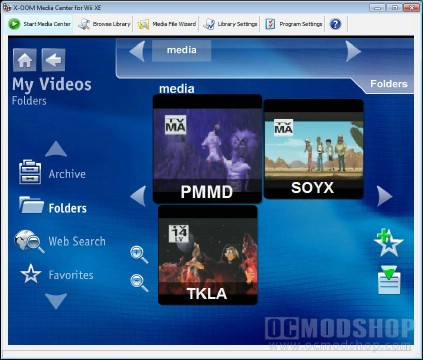Click the download-to-list green arrow icon
The image size is (423, 360).
pyautogui.click(x=389, y=280)
